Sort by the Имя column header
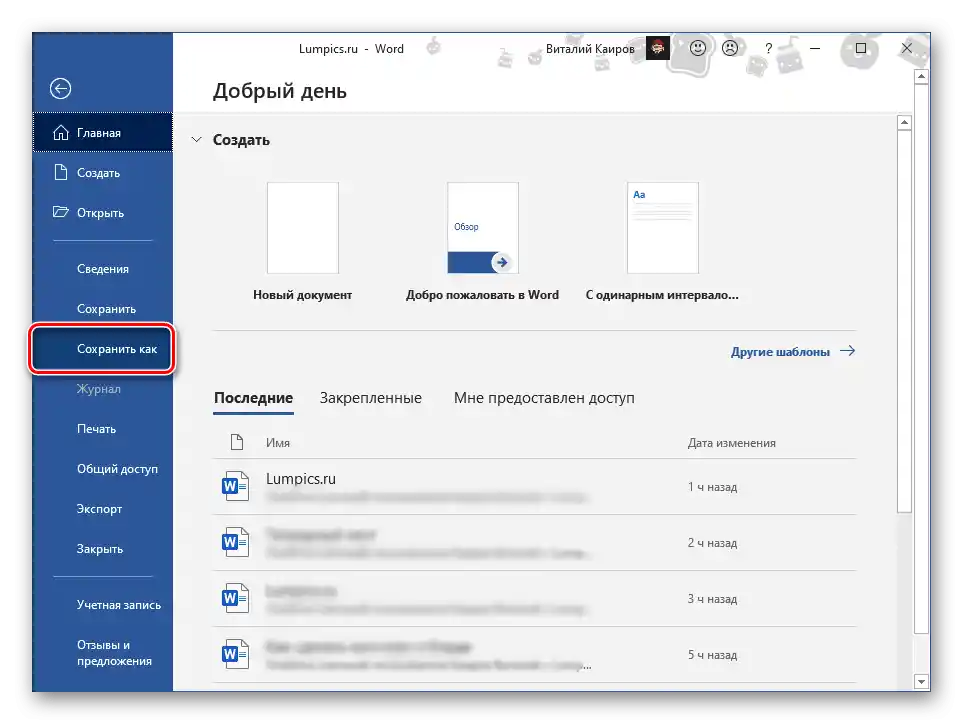 click(x=278, y=443)
